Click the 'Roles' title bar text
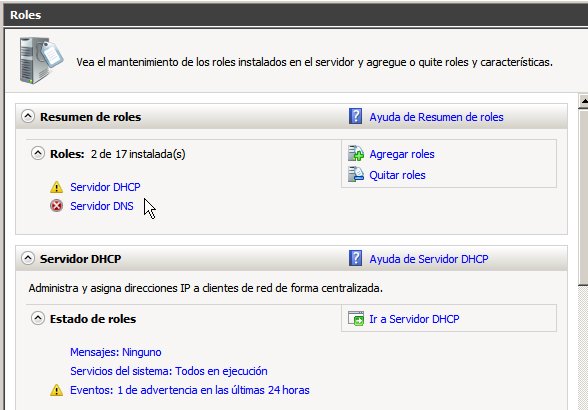The width and height of the screenshot is (588, 410). tap(26, 15)
